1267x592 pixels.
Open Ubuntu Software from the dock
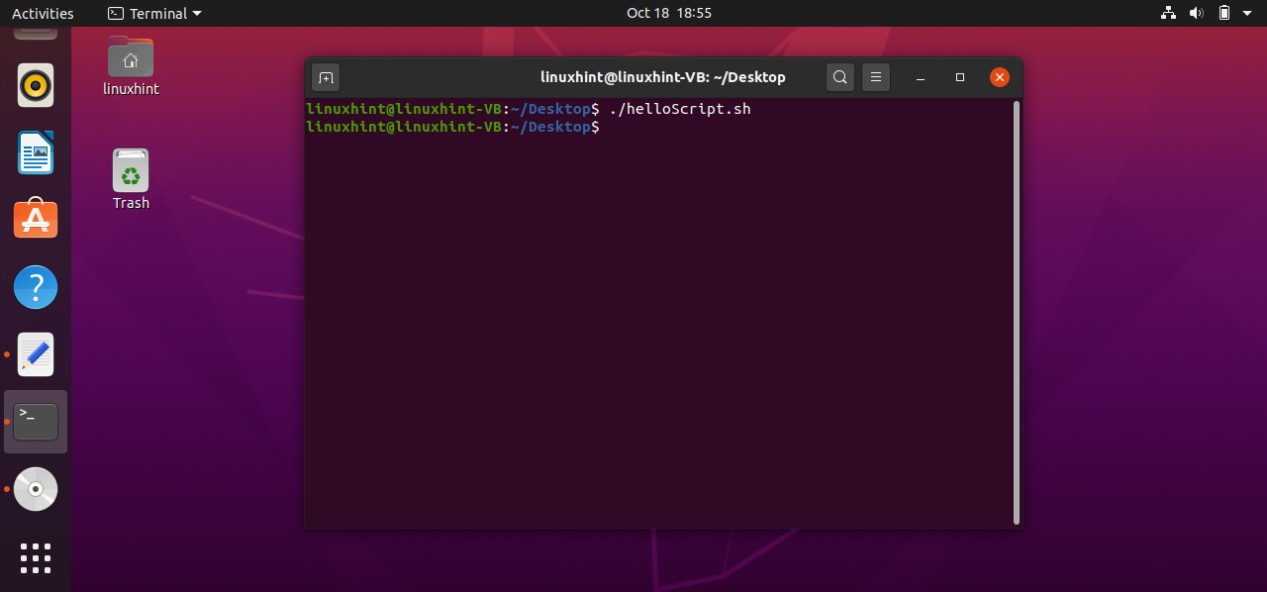pyautogui.click(x=36, y=219)
